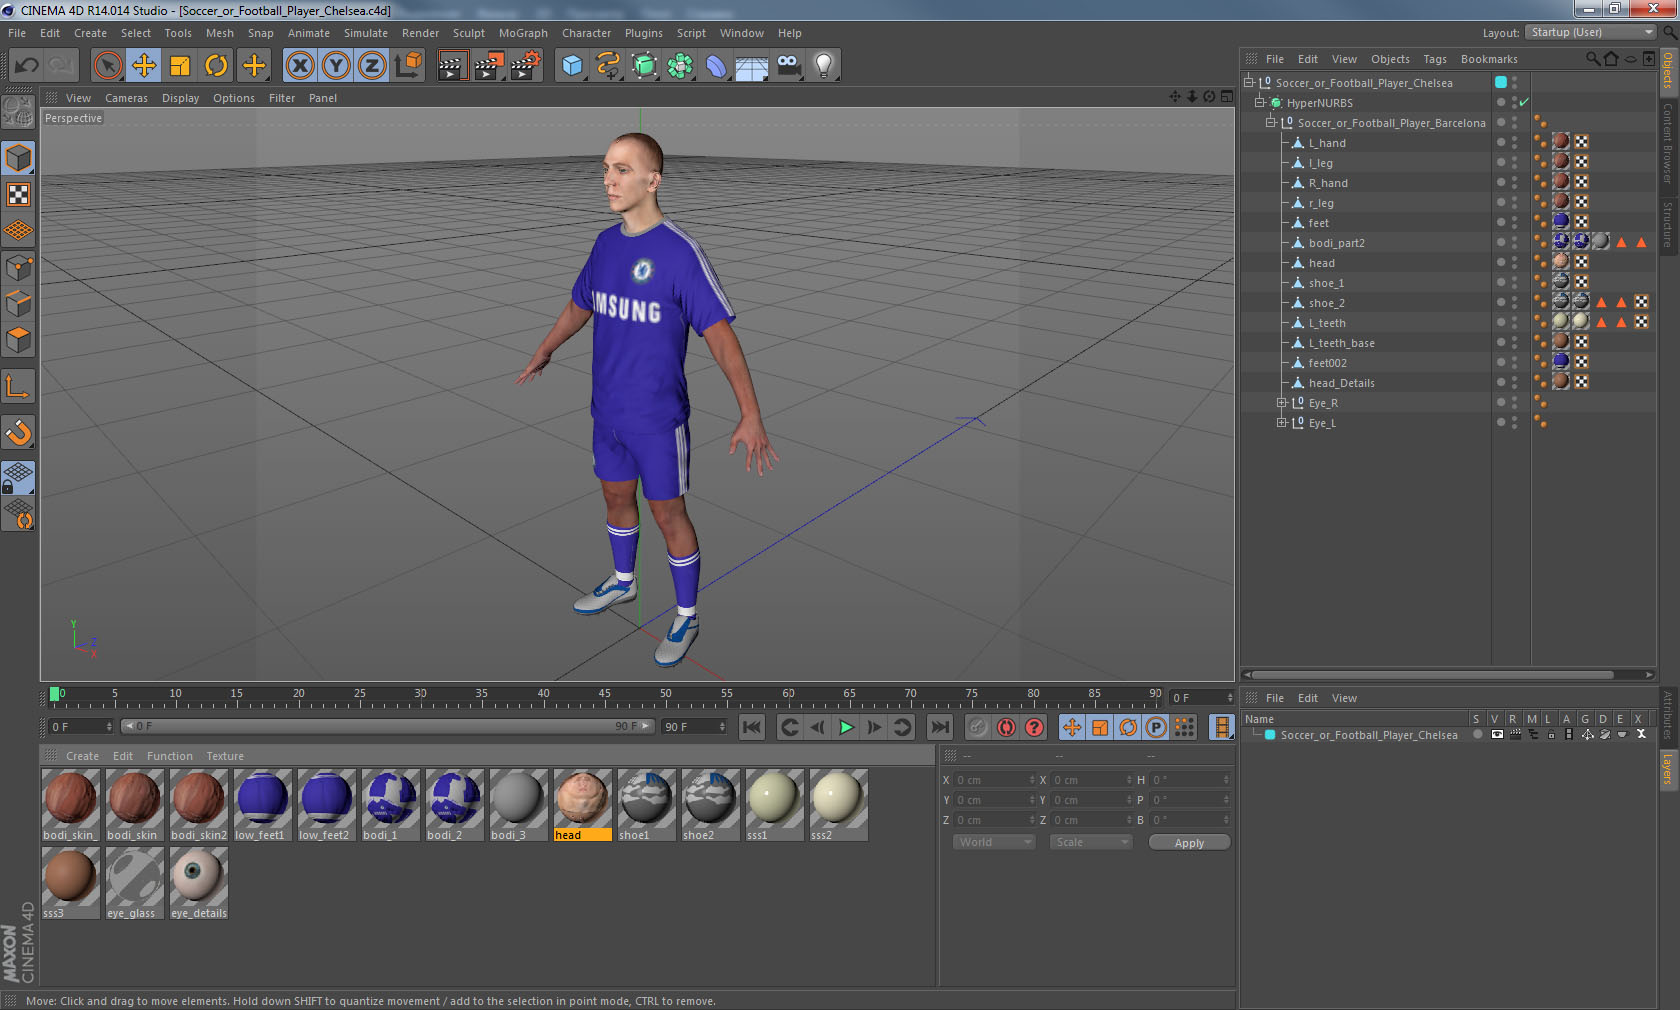Click frame 45 on timeline ruler

pyautogui.click(x=604, y=695)
